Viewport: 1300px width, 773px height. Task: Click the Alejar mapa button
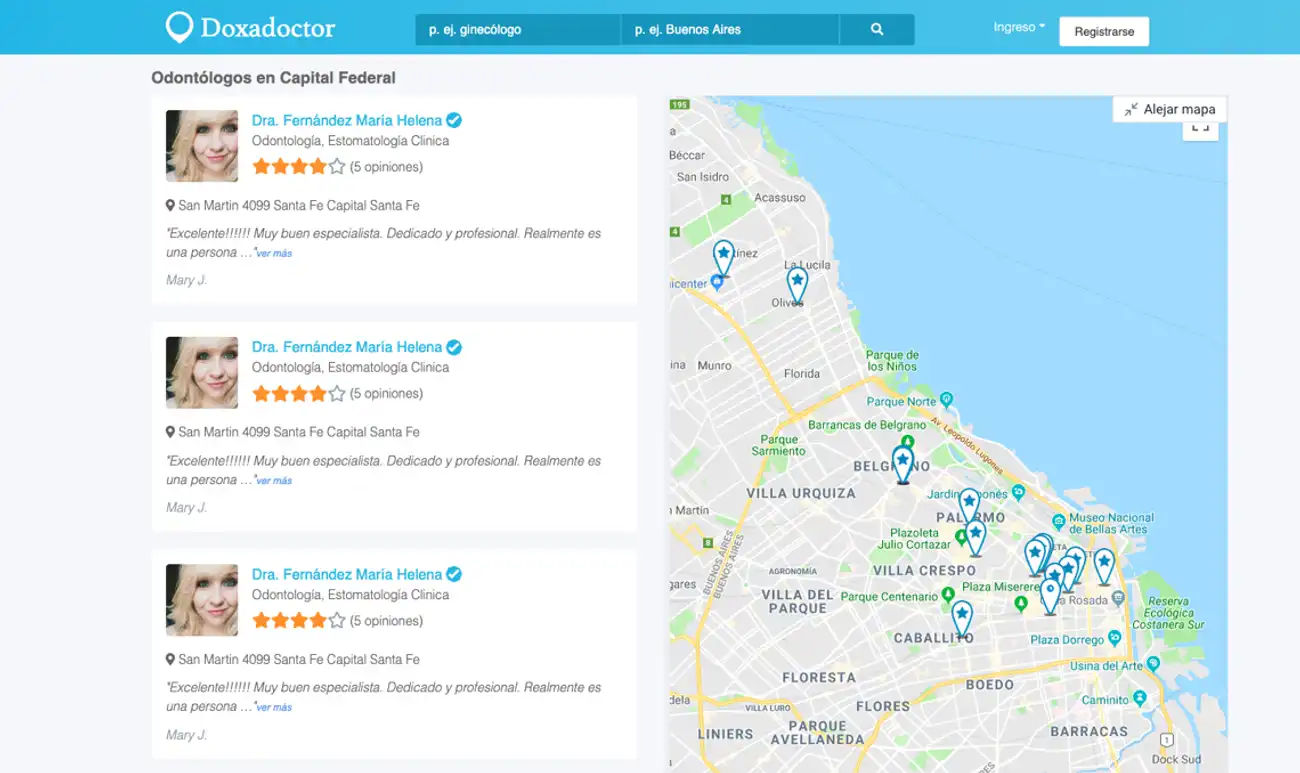pos(1169,109)
